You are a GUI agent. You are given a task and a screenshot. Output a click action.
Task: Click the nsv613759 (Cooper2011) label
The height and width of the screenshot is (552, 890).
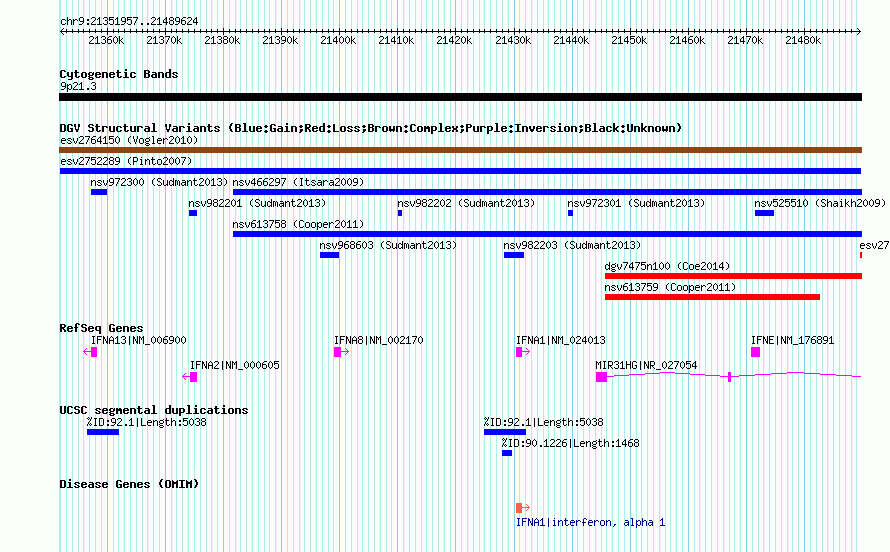[x=670, y=287]
